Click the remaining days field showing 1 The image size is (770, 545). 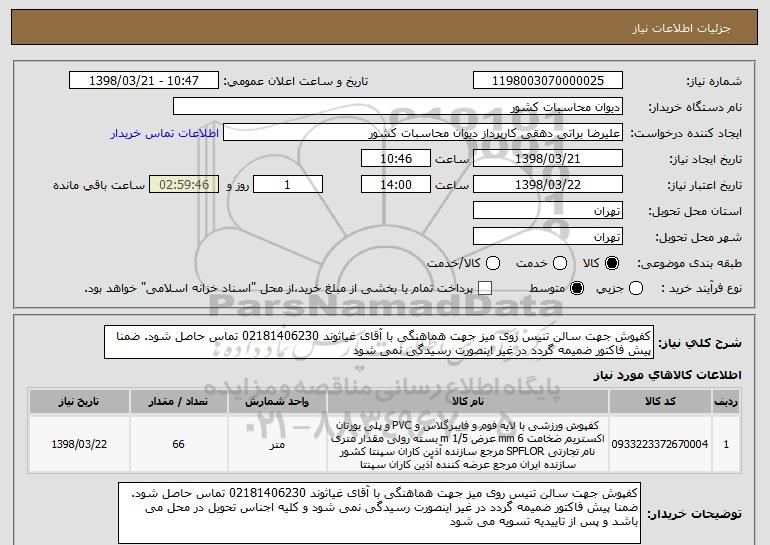[x=288, y=185]
